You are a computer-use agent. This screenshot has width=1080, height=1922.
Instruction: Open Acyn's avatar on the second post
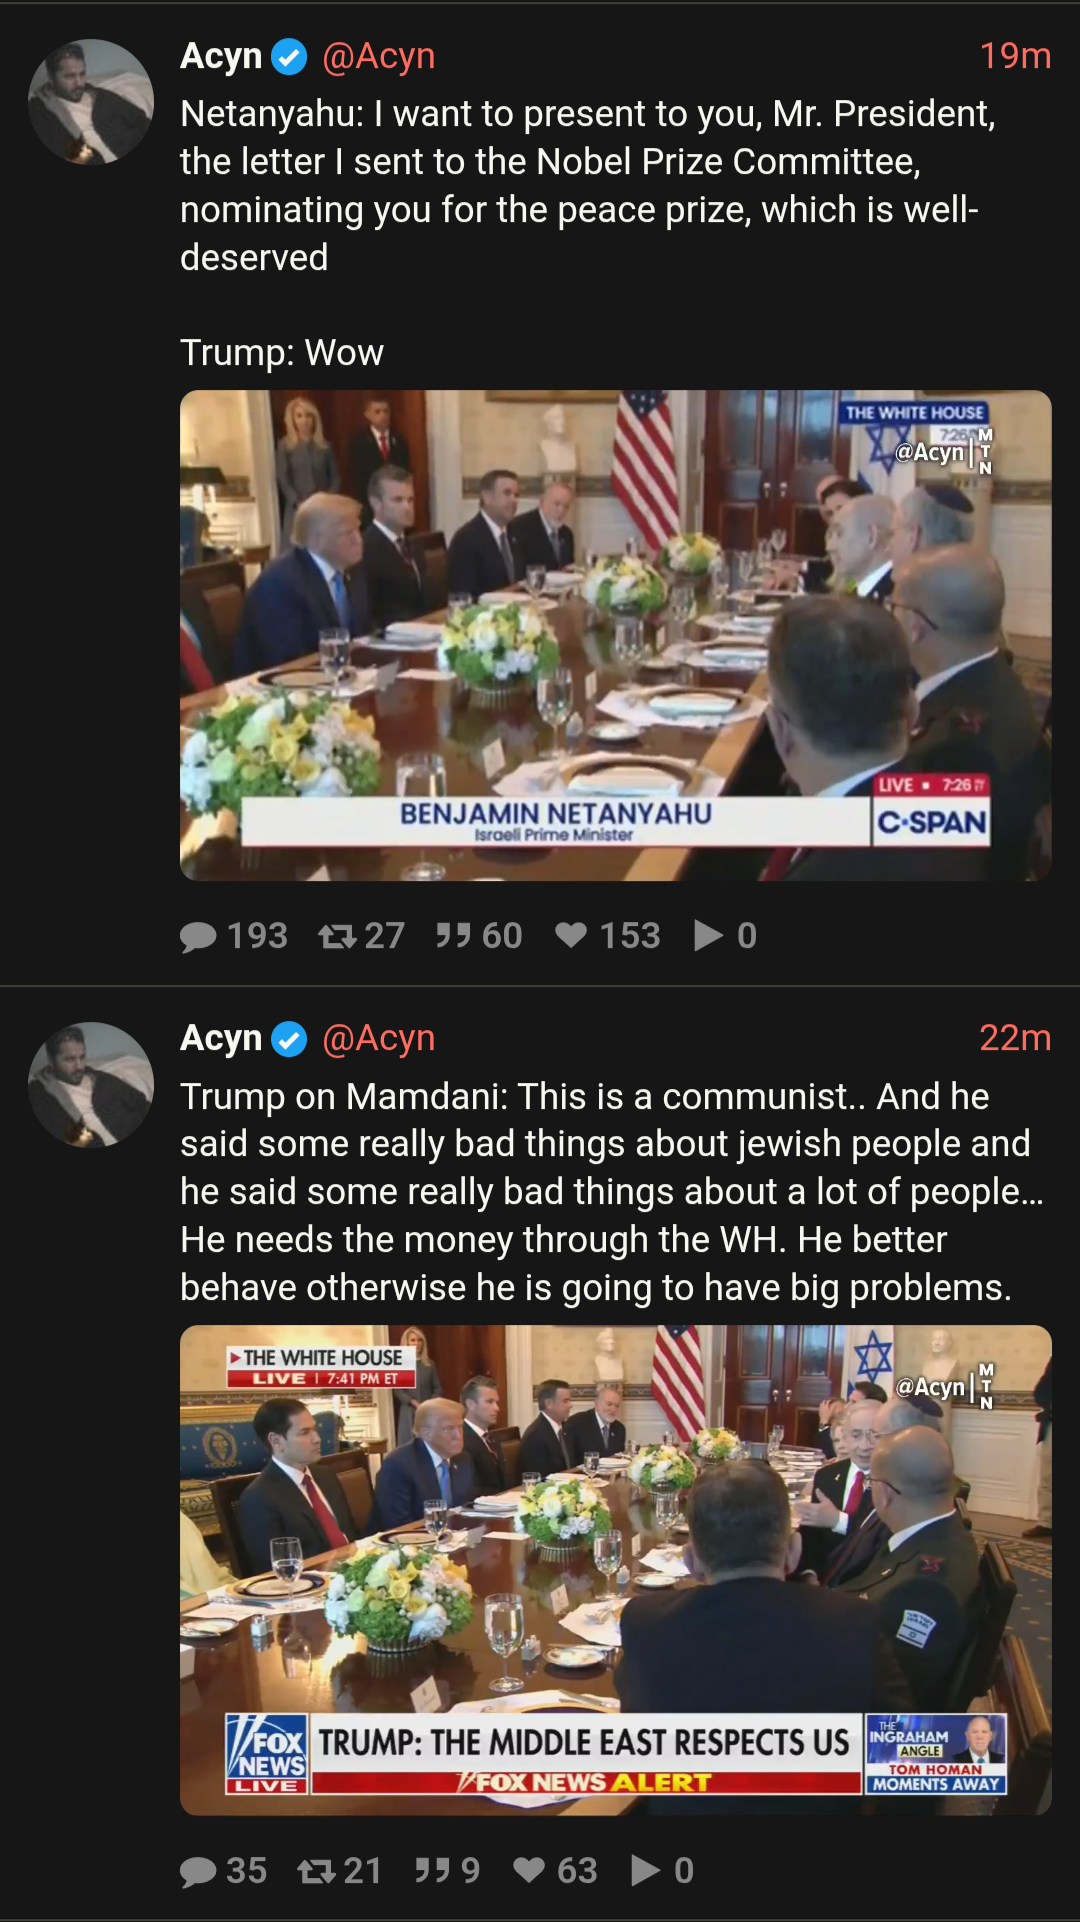tap(91, 1085)
